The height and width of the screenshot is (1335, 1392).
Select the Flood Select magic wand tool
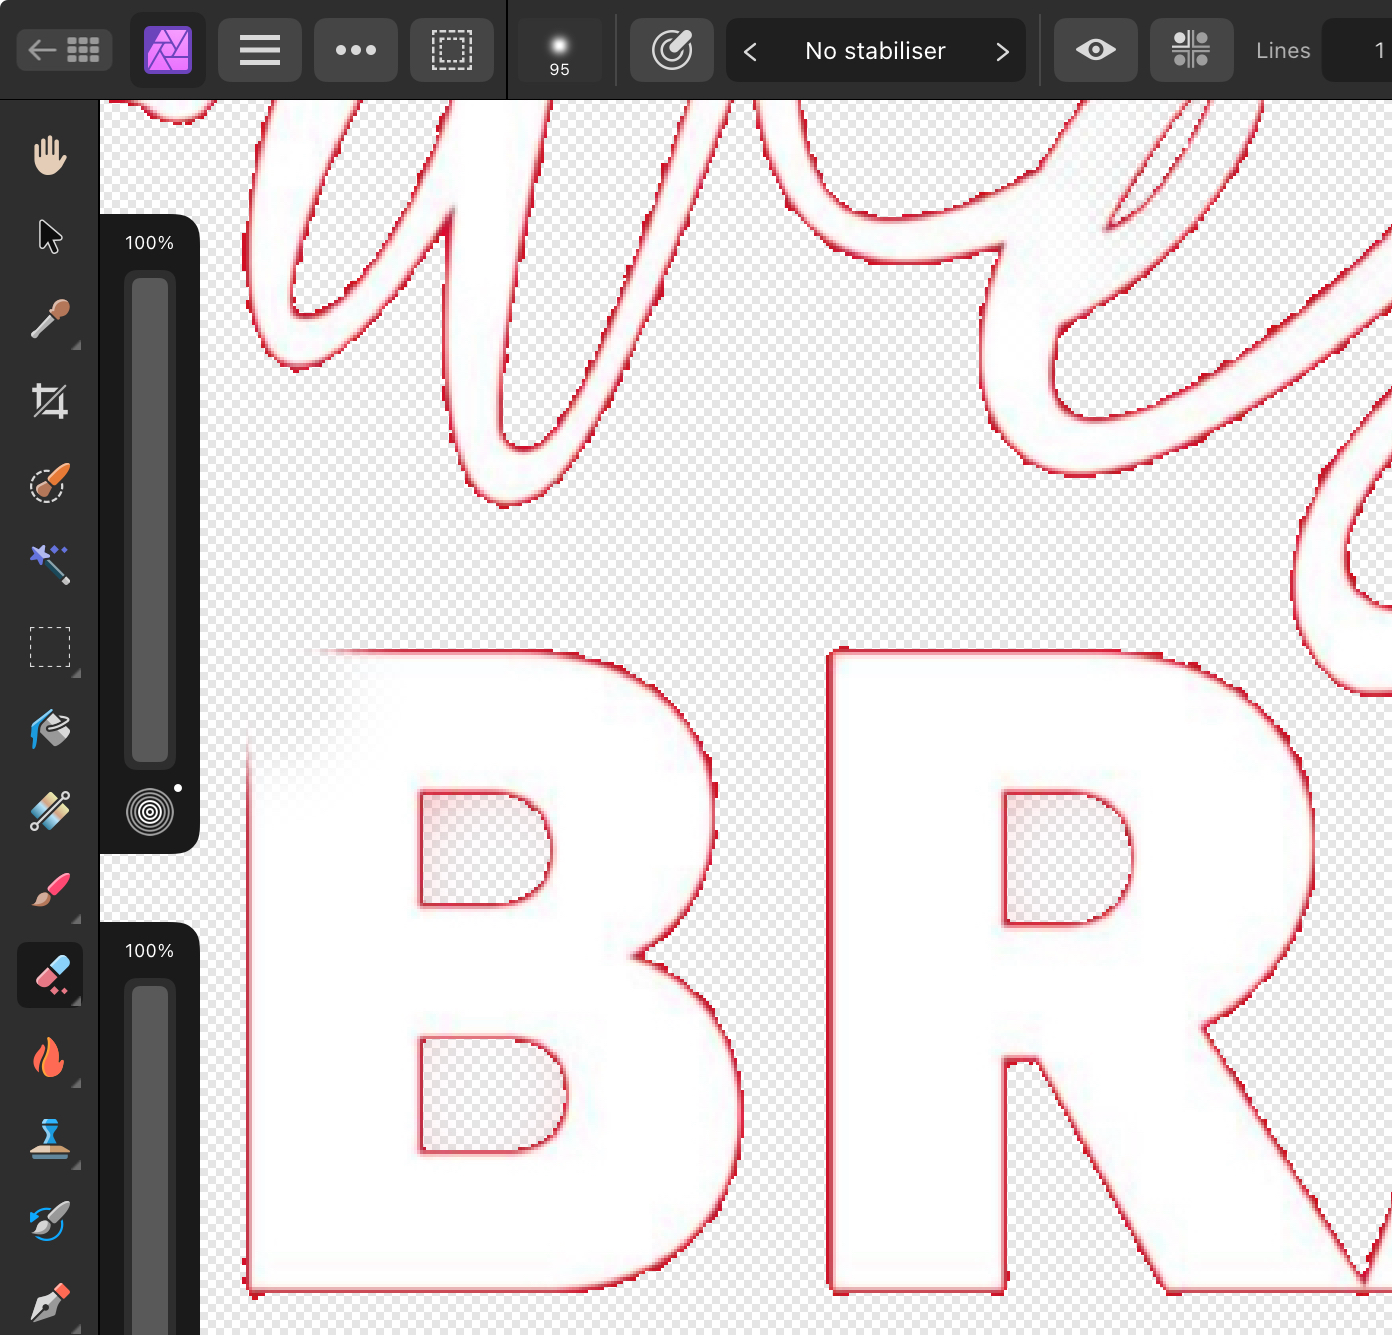point(49,565)
